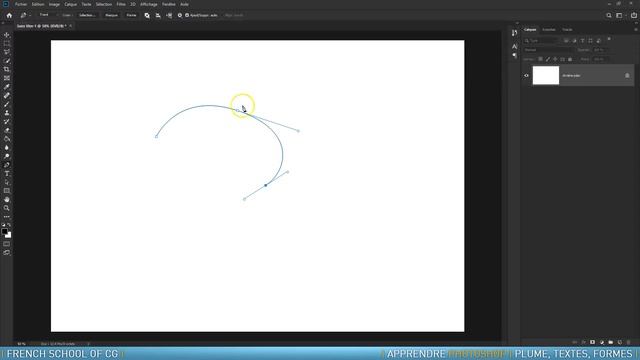Open the path arrangement icon
Viewport: 640px width, 360px height.
pyautogui.click(x=169, y=15)
